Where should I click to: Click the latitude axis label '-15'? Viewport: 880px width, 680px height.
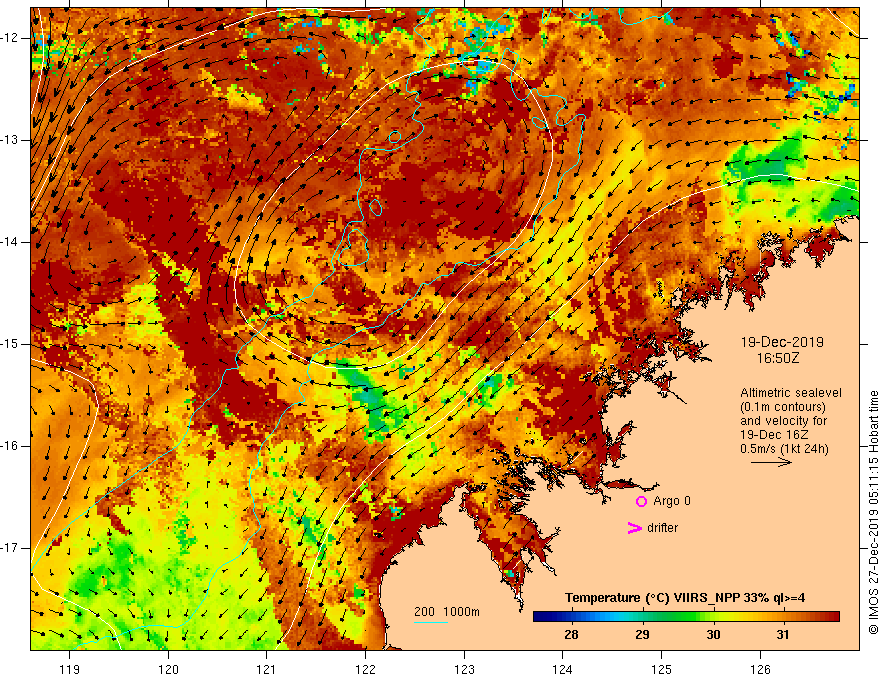point(10,344)
